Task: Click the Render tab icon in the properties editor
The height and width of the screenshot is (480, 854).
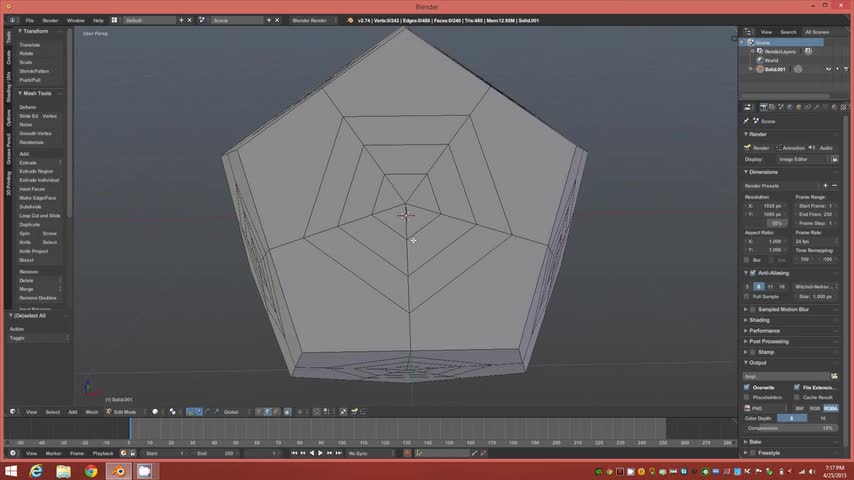Action: (763, 107)
